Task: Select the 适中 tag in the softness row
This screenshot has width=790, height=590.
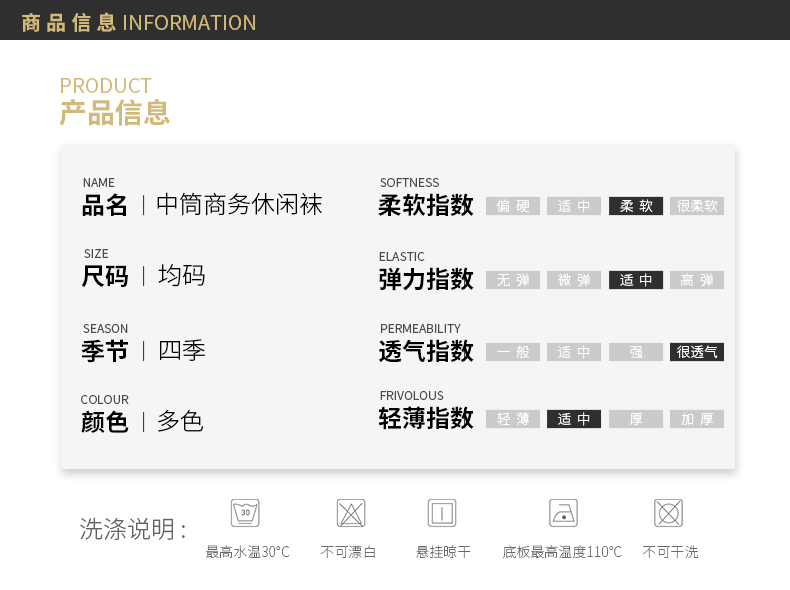Action: tap(574, 206)
